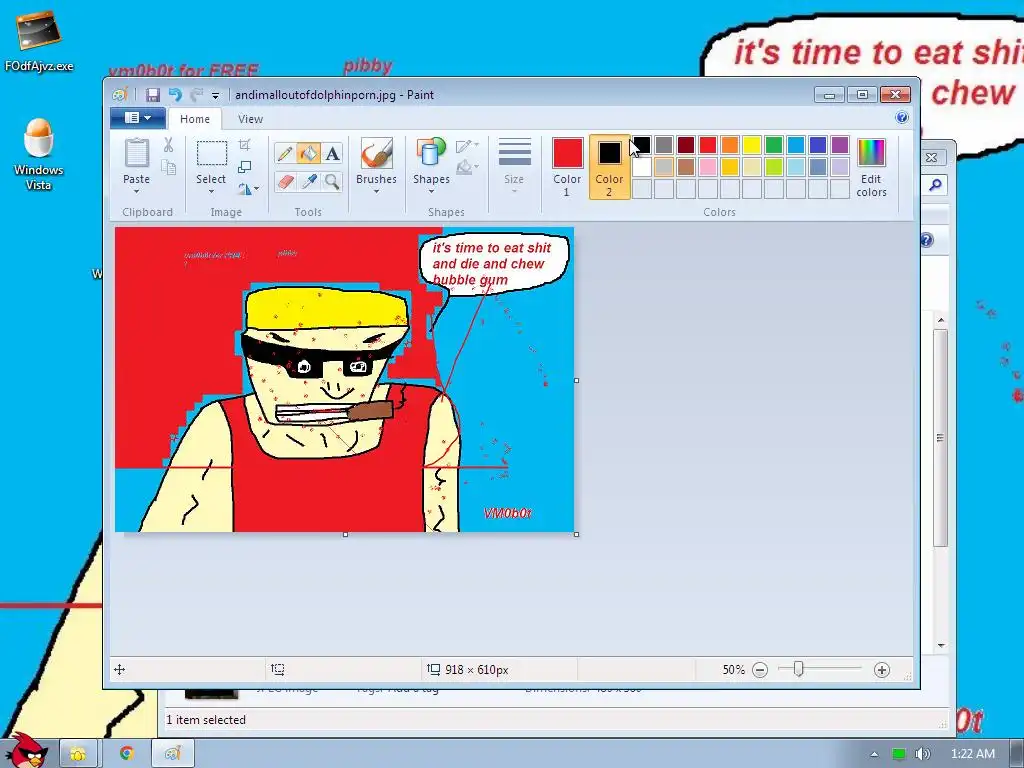
Task: Click the 1:22 AM taskbar clock
Action: point(972,754)
